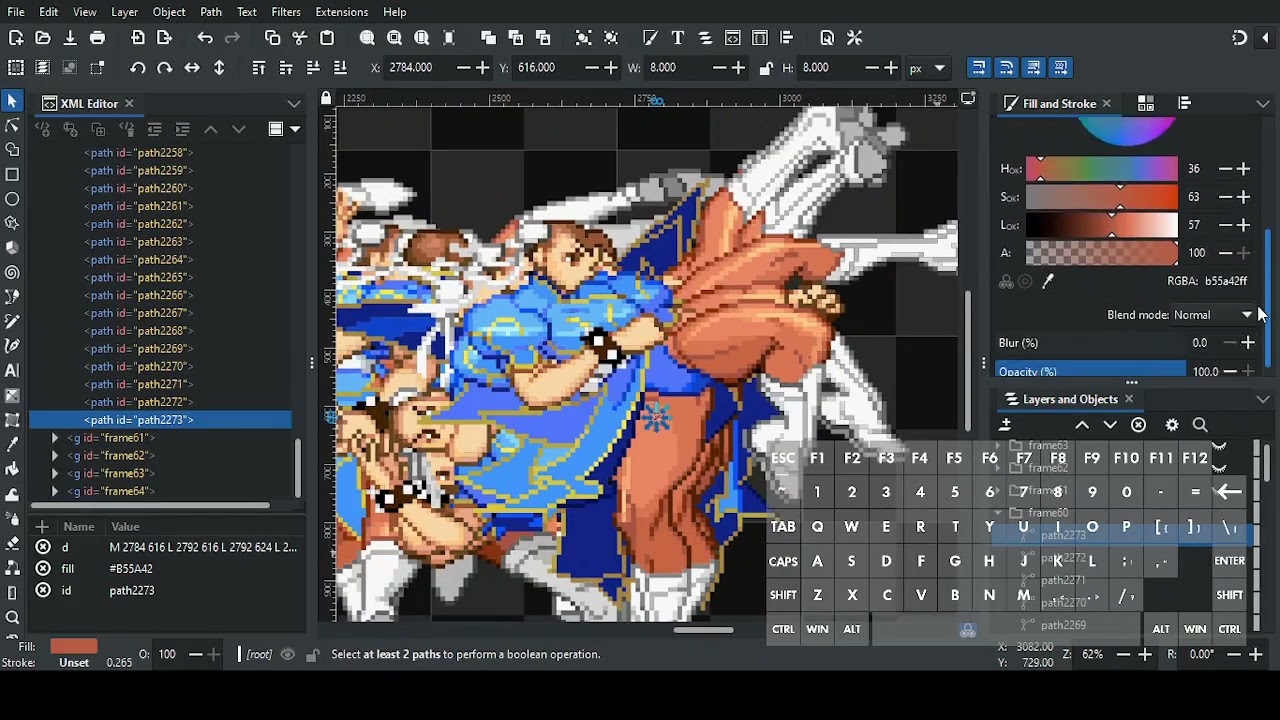
Task: Toggle moving gradients with objects
Action: point(1034,68)
